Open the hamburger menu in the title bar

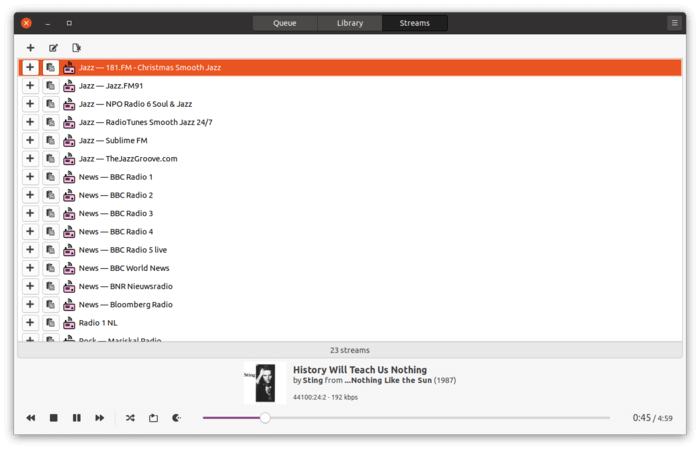point(674,22)
